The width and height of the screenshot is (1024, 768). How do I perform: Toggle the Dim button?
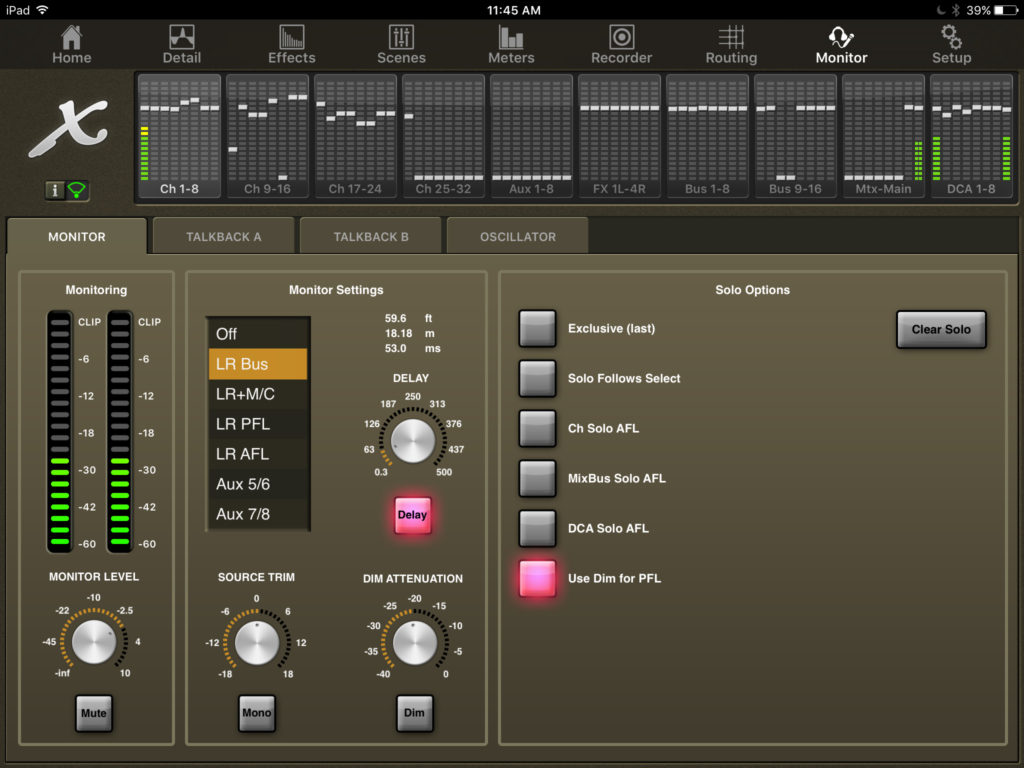click(x=413, y=714)
